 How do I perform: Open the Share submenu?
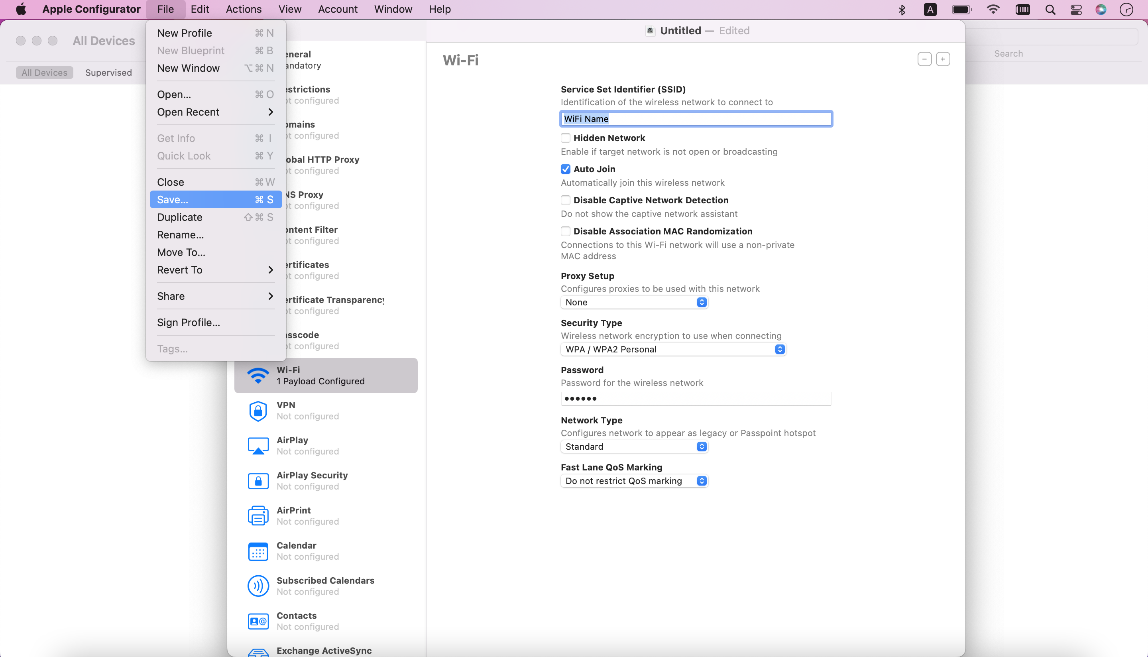[215, 297]
